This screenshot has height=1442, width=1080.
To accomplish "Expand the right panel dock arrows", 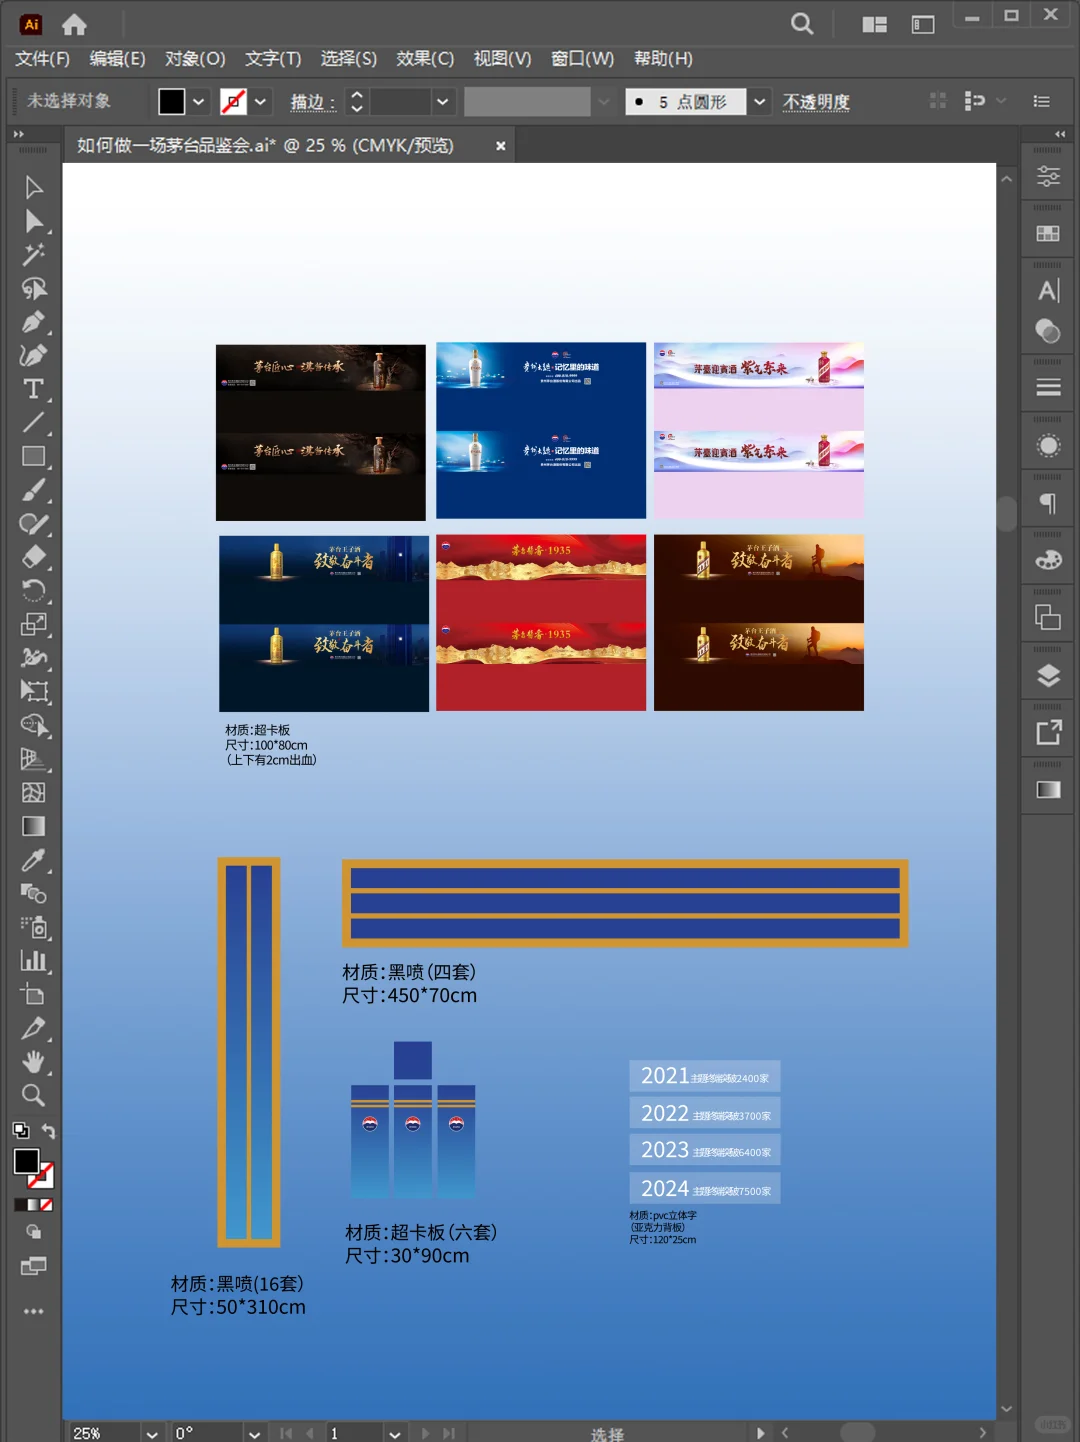I will [1060, 134].
